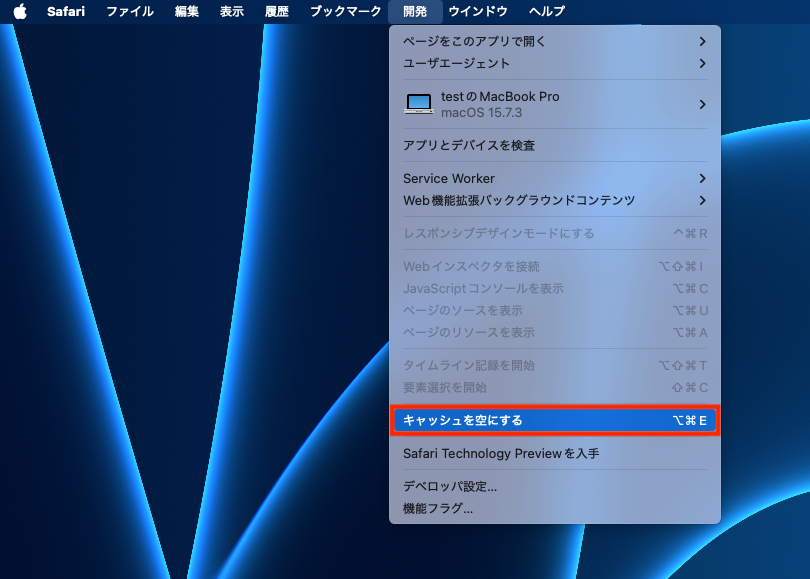Open the ファイル menu
Image resolution: width=810 pixels, height=579 pixels.
[x=130, y=11]
